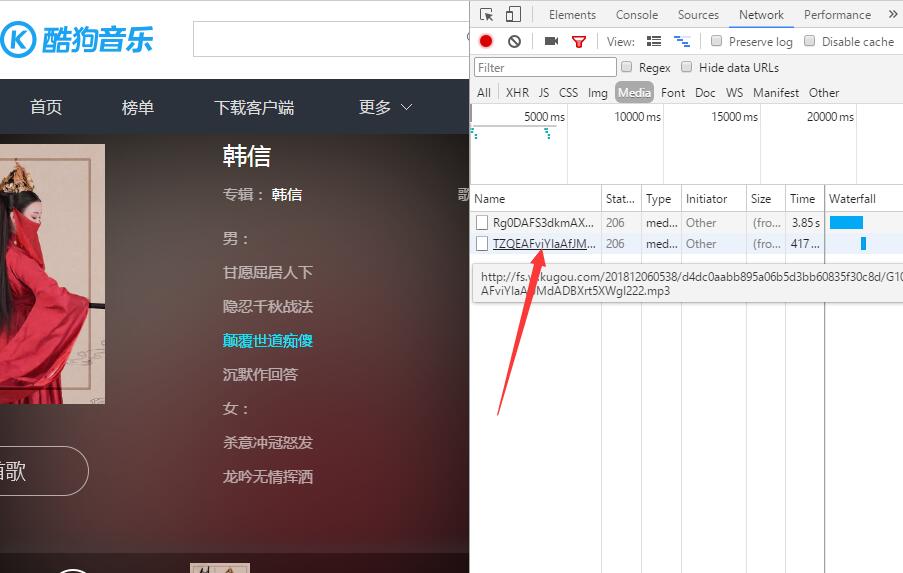Filter requests by All types
This screenshot has height=573, width=903.
point(484,93)
